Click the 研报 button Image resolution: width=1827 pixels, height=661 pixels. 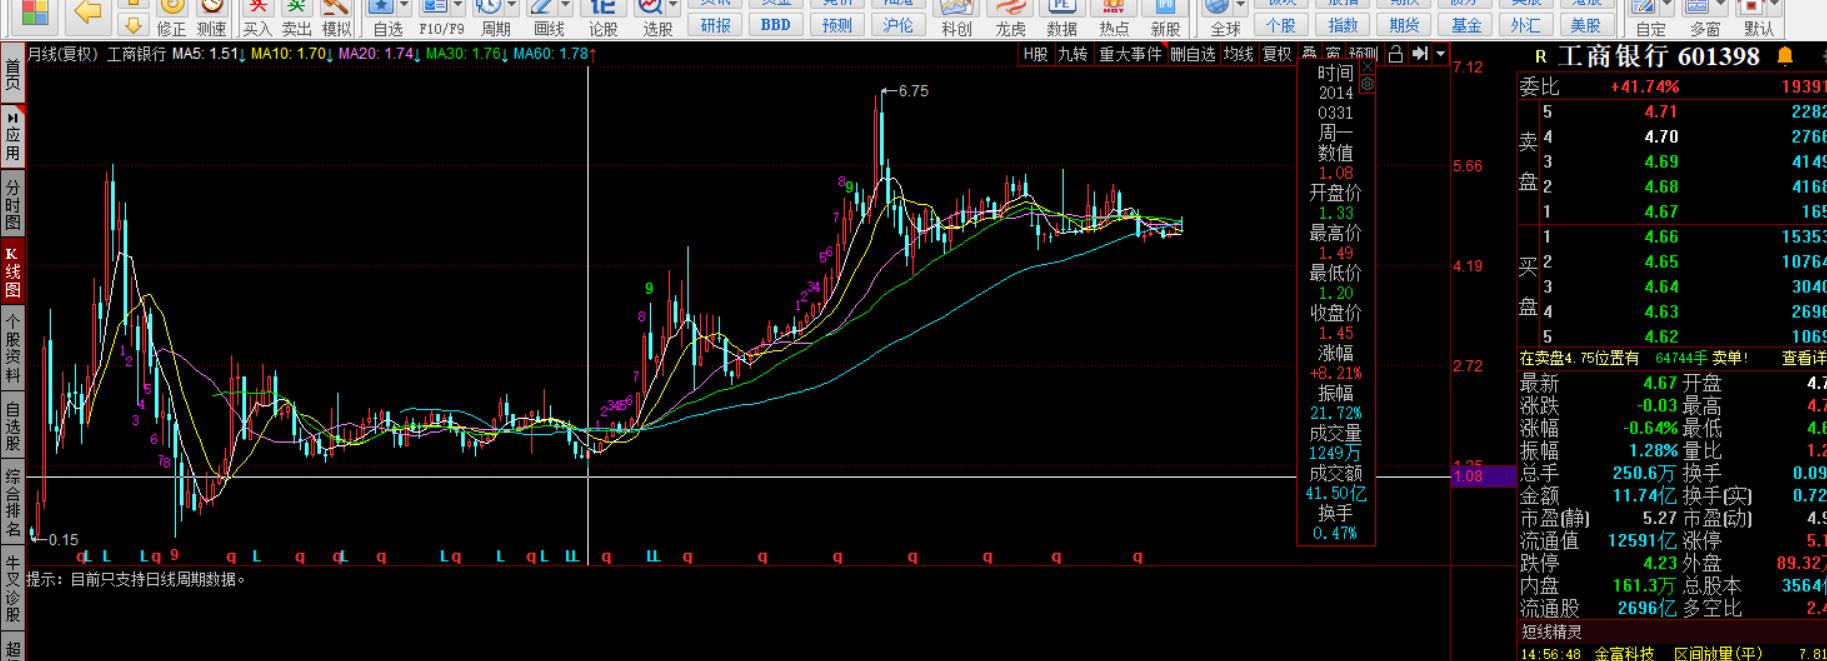coord(715,25)
